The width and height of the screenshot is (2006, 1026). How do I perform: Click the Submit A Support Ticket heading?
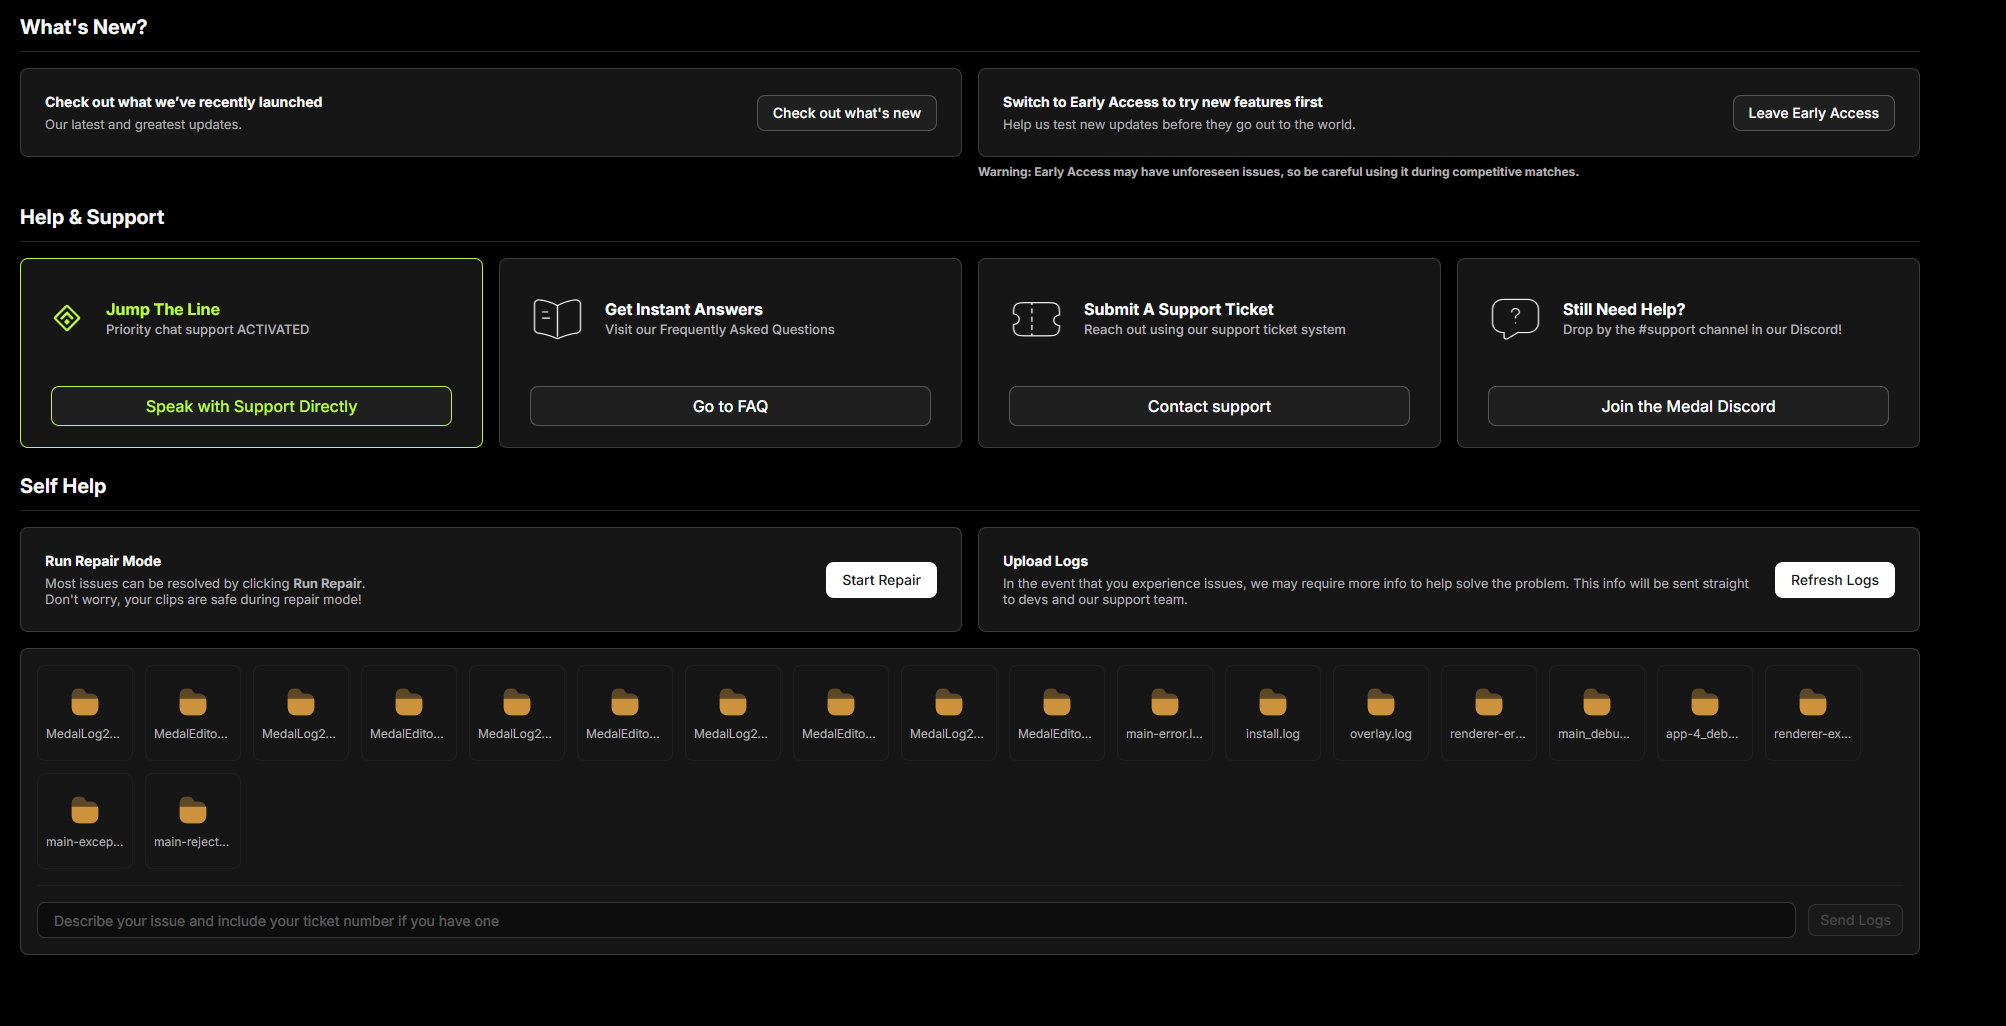tap(1179, 309)
